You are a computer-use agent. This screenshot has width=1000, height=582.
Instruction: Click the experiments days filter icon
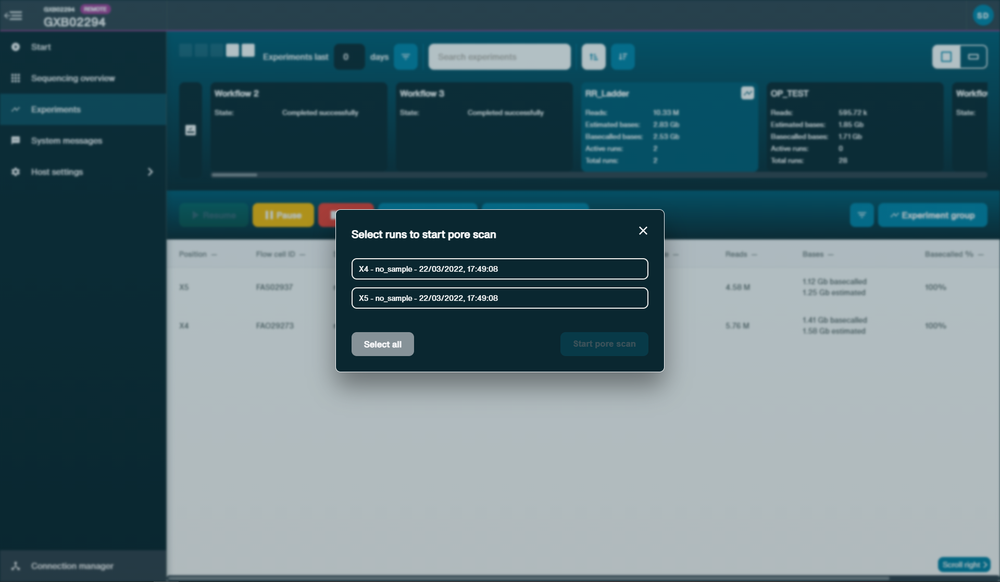(406, 57)
